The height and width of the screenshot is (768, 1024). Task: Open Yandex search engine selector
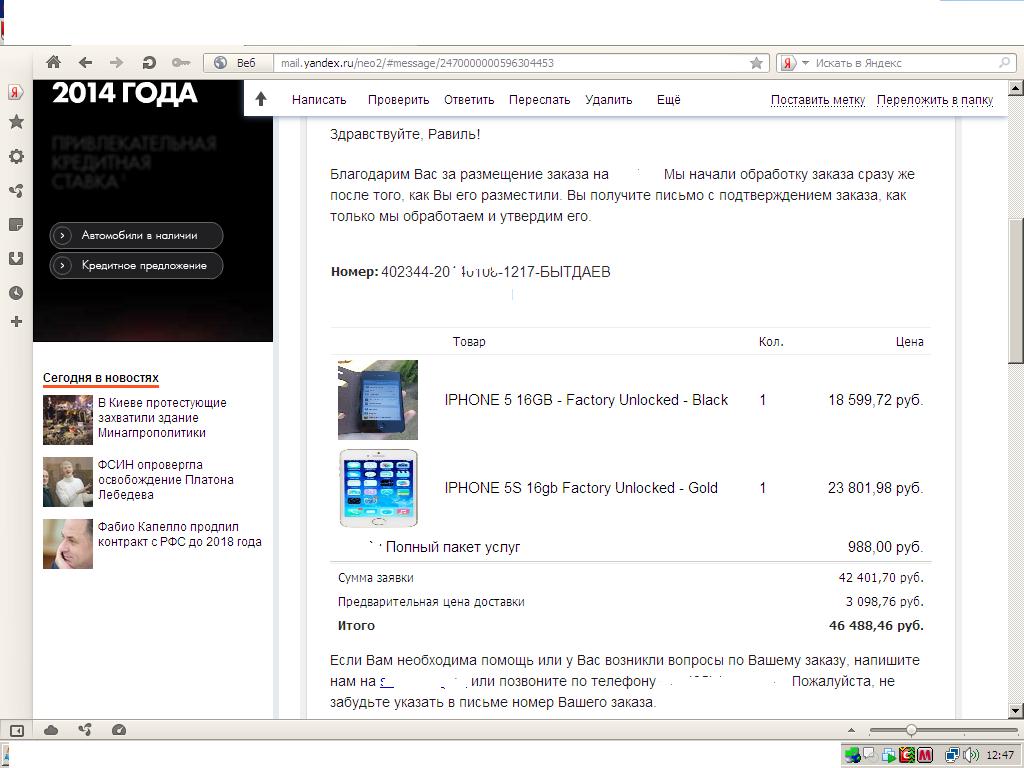tap(795, 63)
